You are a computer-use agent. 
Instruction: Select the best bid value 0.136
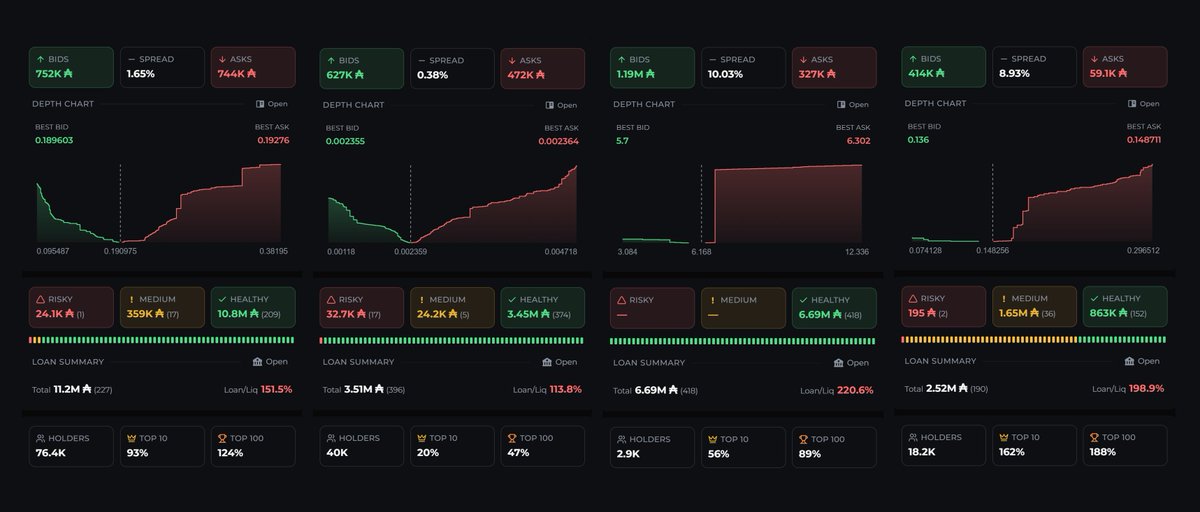[918, 140]
